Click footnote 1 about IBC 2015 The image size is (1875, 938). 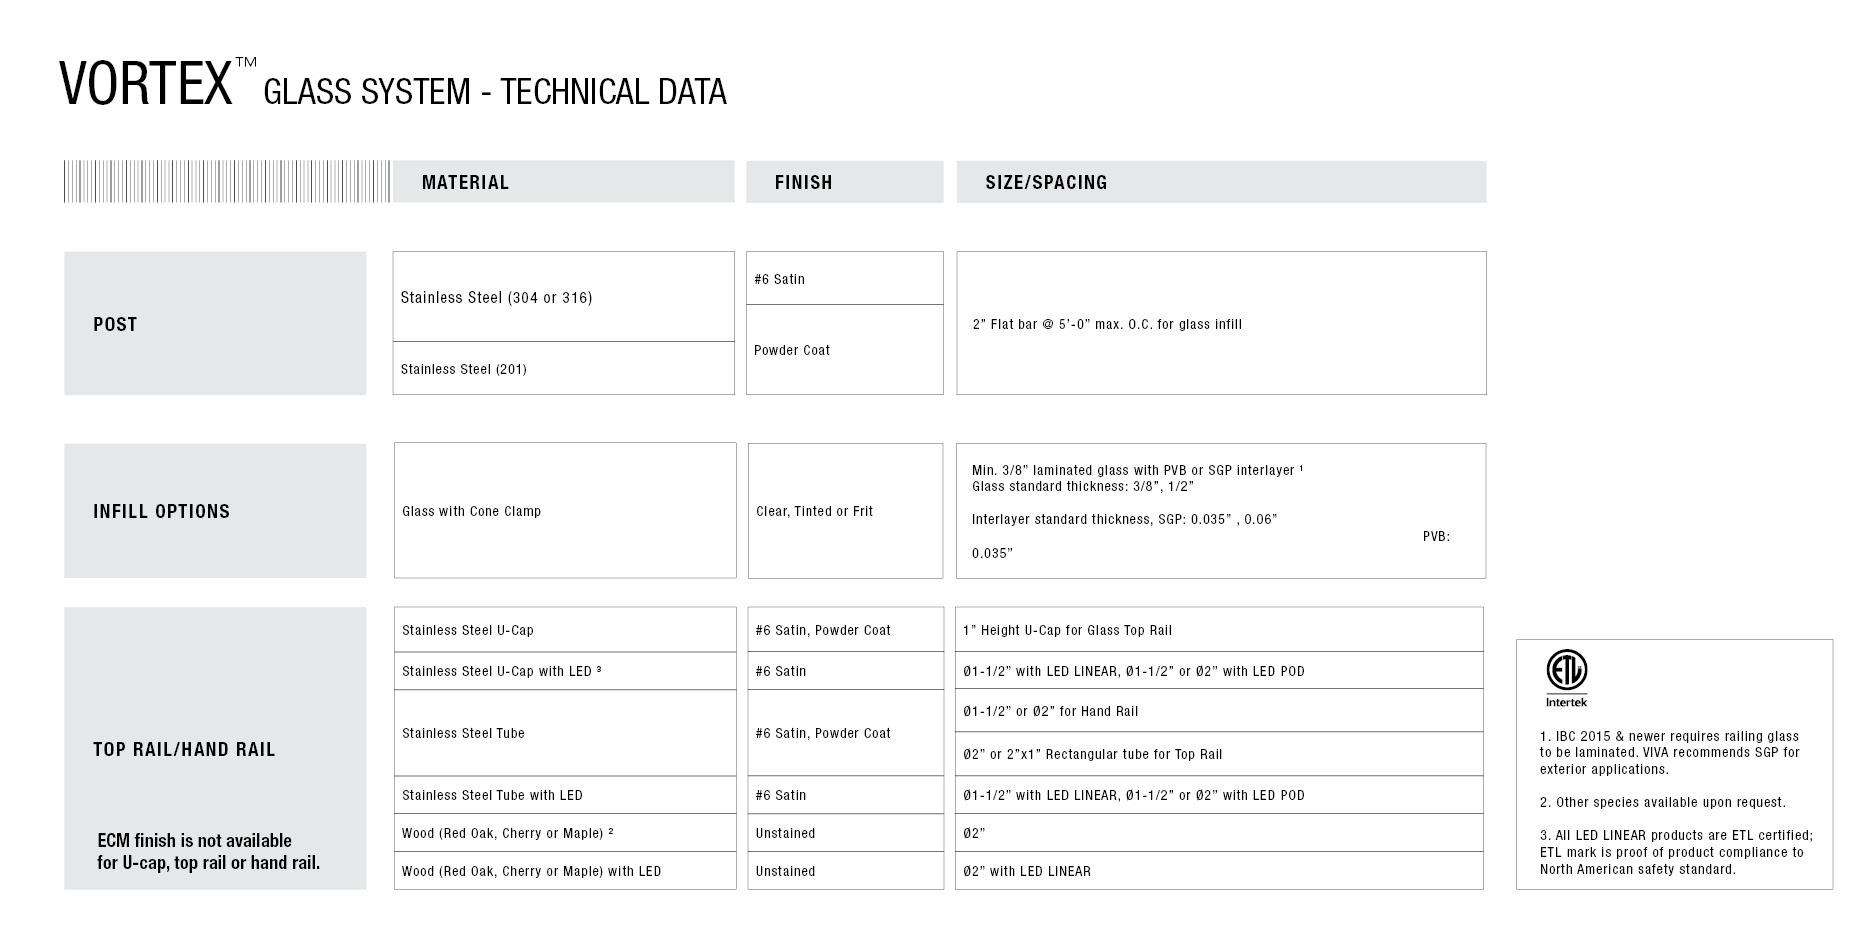tap(1669, 752)
